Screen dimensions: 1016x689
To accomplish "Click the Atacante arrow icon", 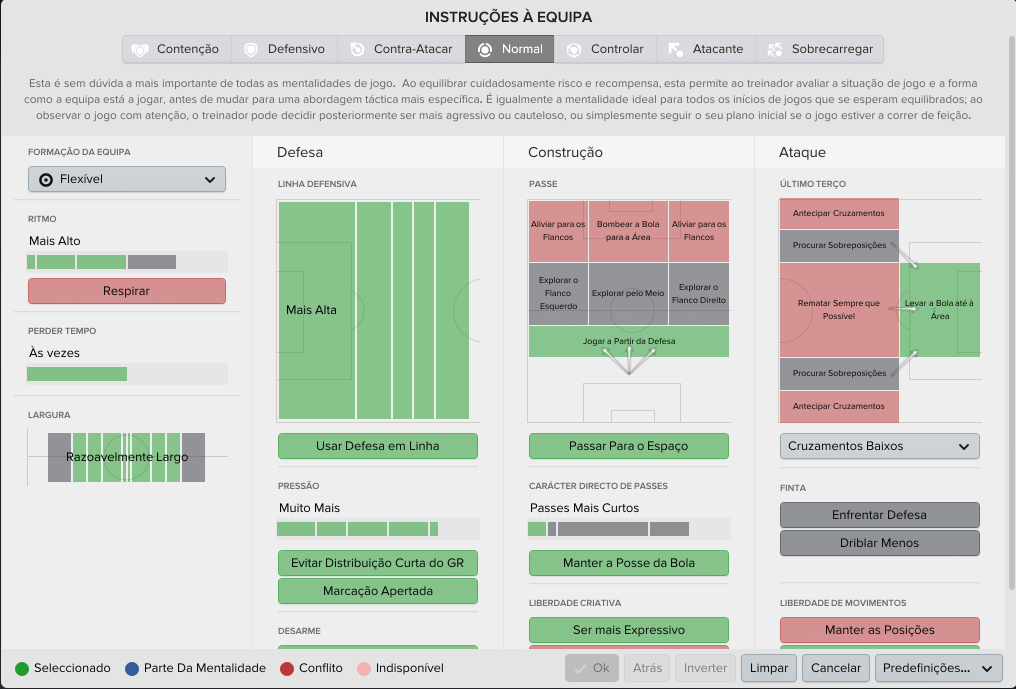I will 676,49.
